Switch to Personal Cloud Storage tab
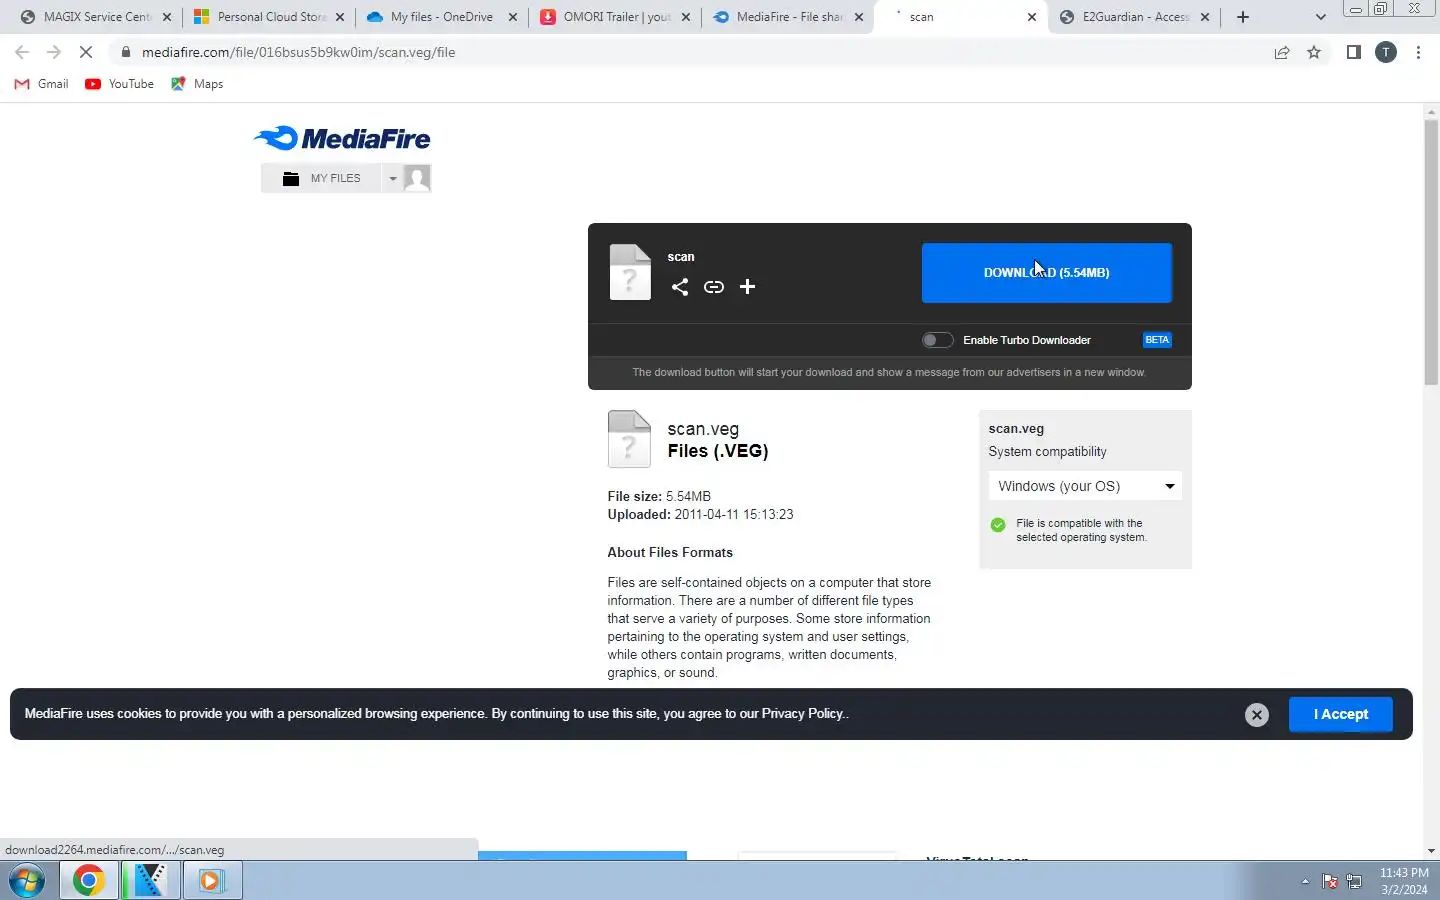The width and height of the screenshot is (1440, 900). [268, 17]
